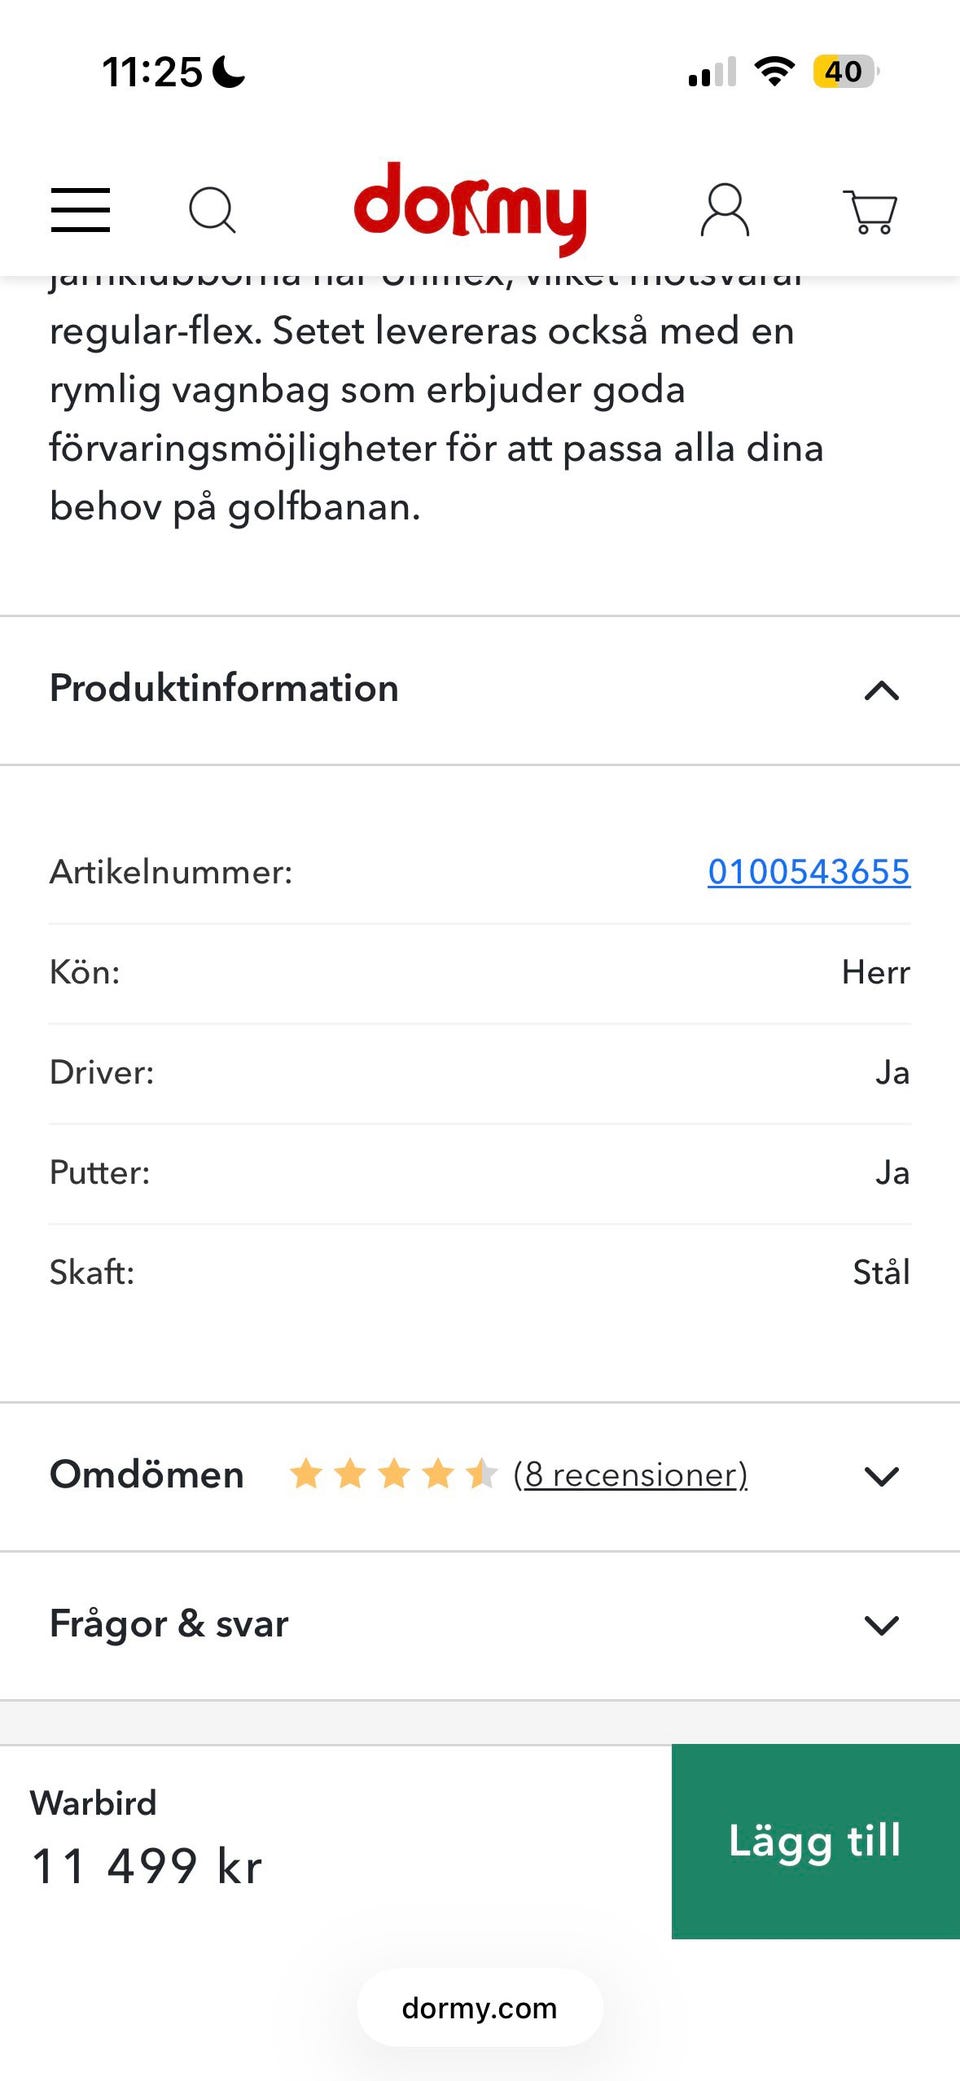Open article number link 0100543655
The height and width of the screenshot is (2081, 960).
[808, 872]
